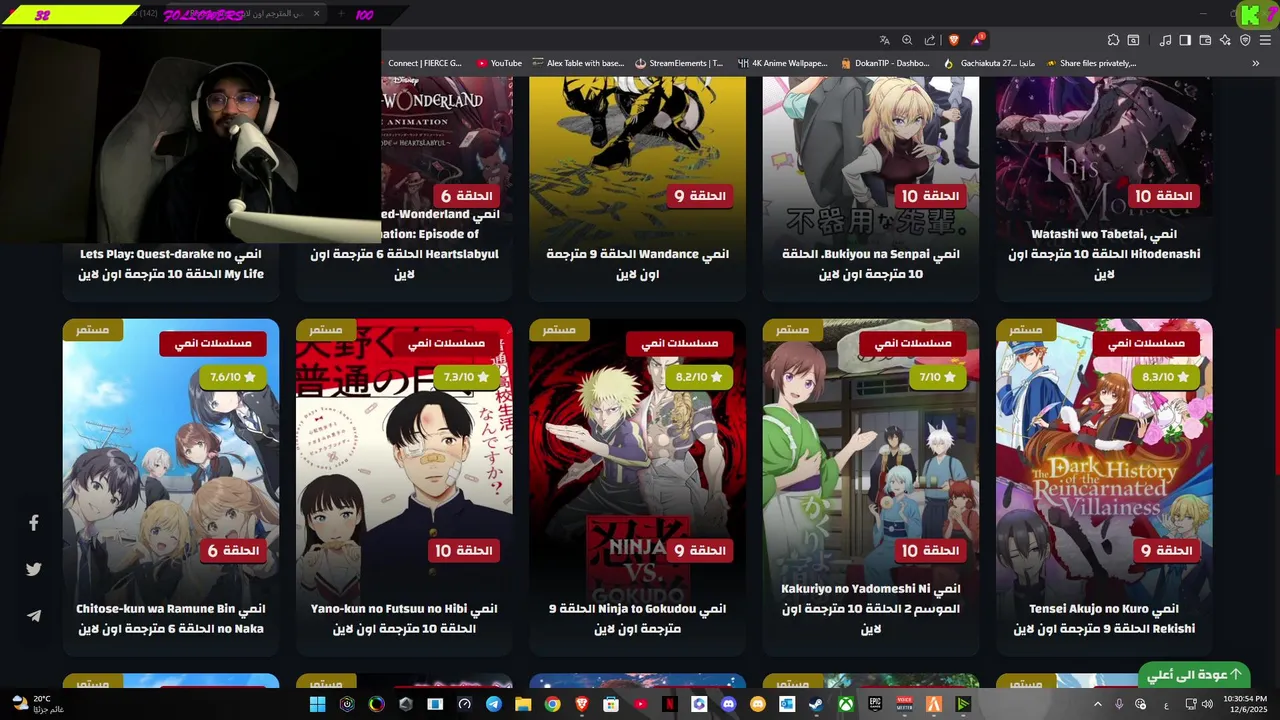Screen dimensions: 1280x720
Task: Open the Twitter share icon in sidebar
Action: click(x=33, y=569)
